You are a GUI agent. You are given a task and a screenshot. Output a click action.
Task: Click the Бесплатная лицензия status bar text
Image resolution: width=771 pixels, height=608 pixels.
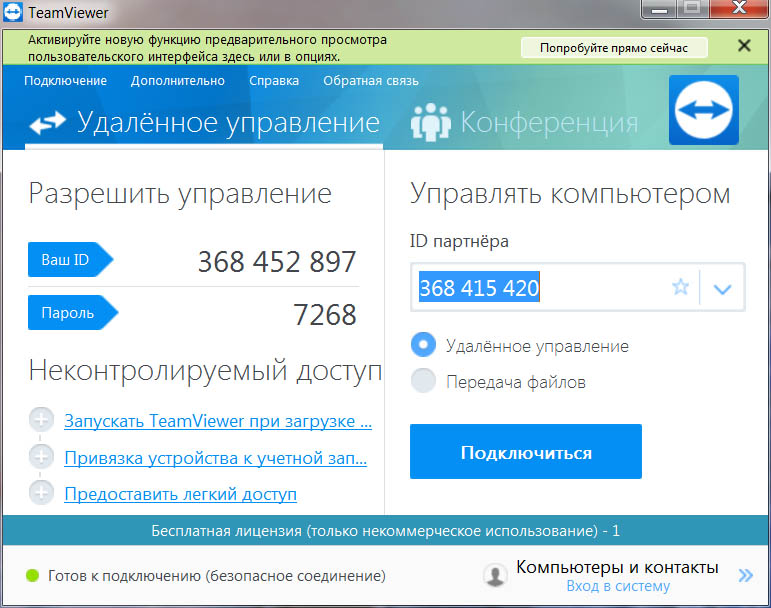coord(386,531)
